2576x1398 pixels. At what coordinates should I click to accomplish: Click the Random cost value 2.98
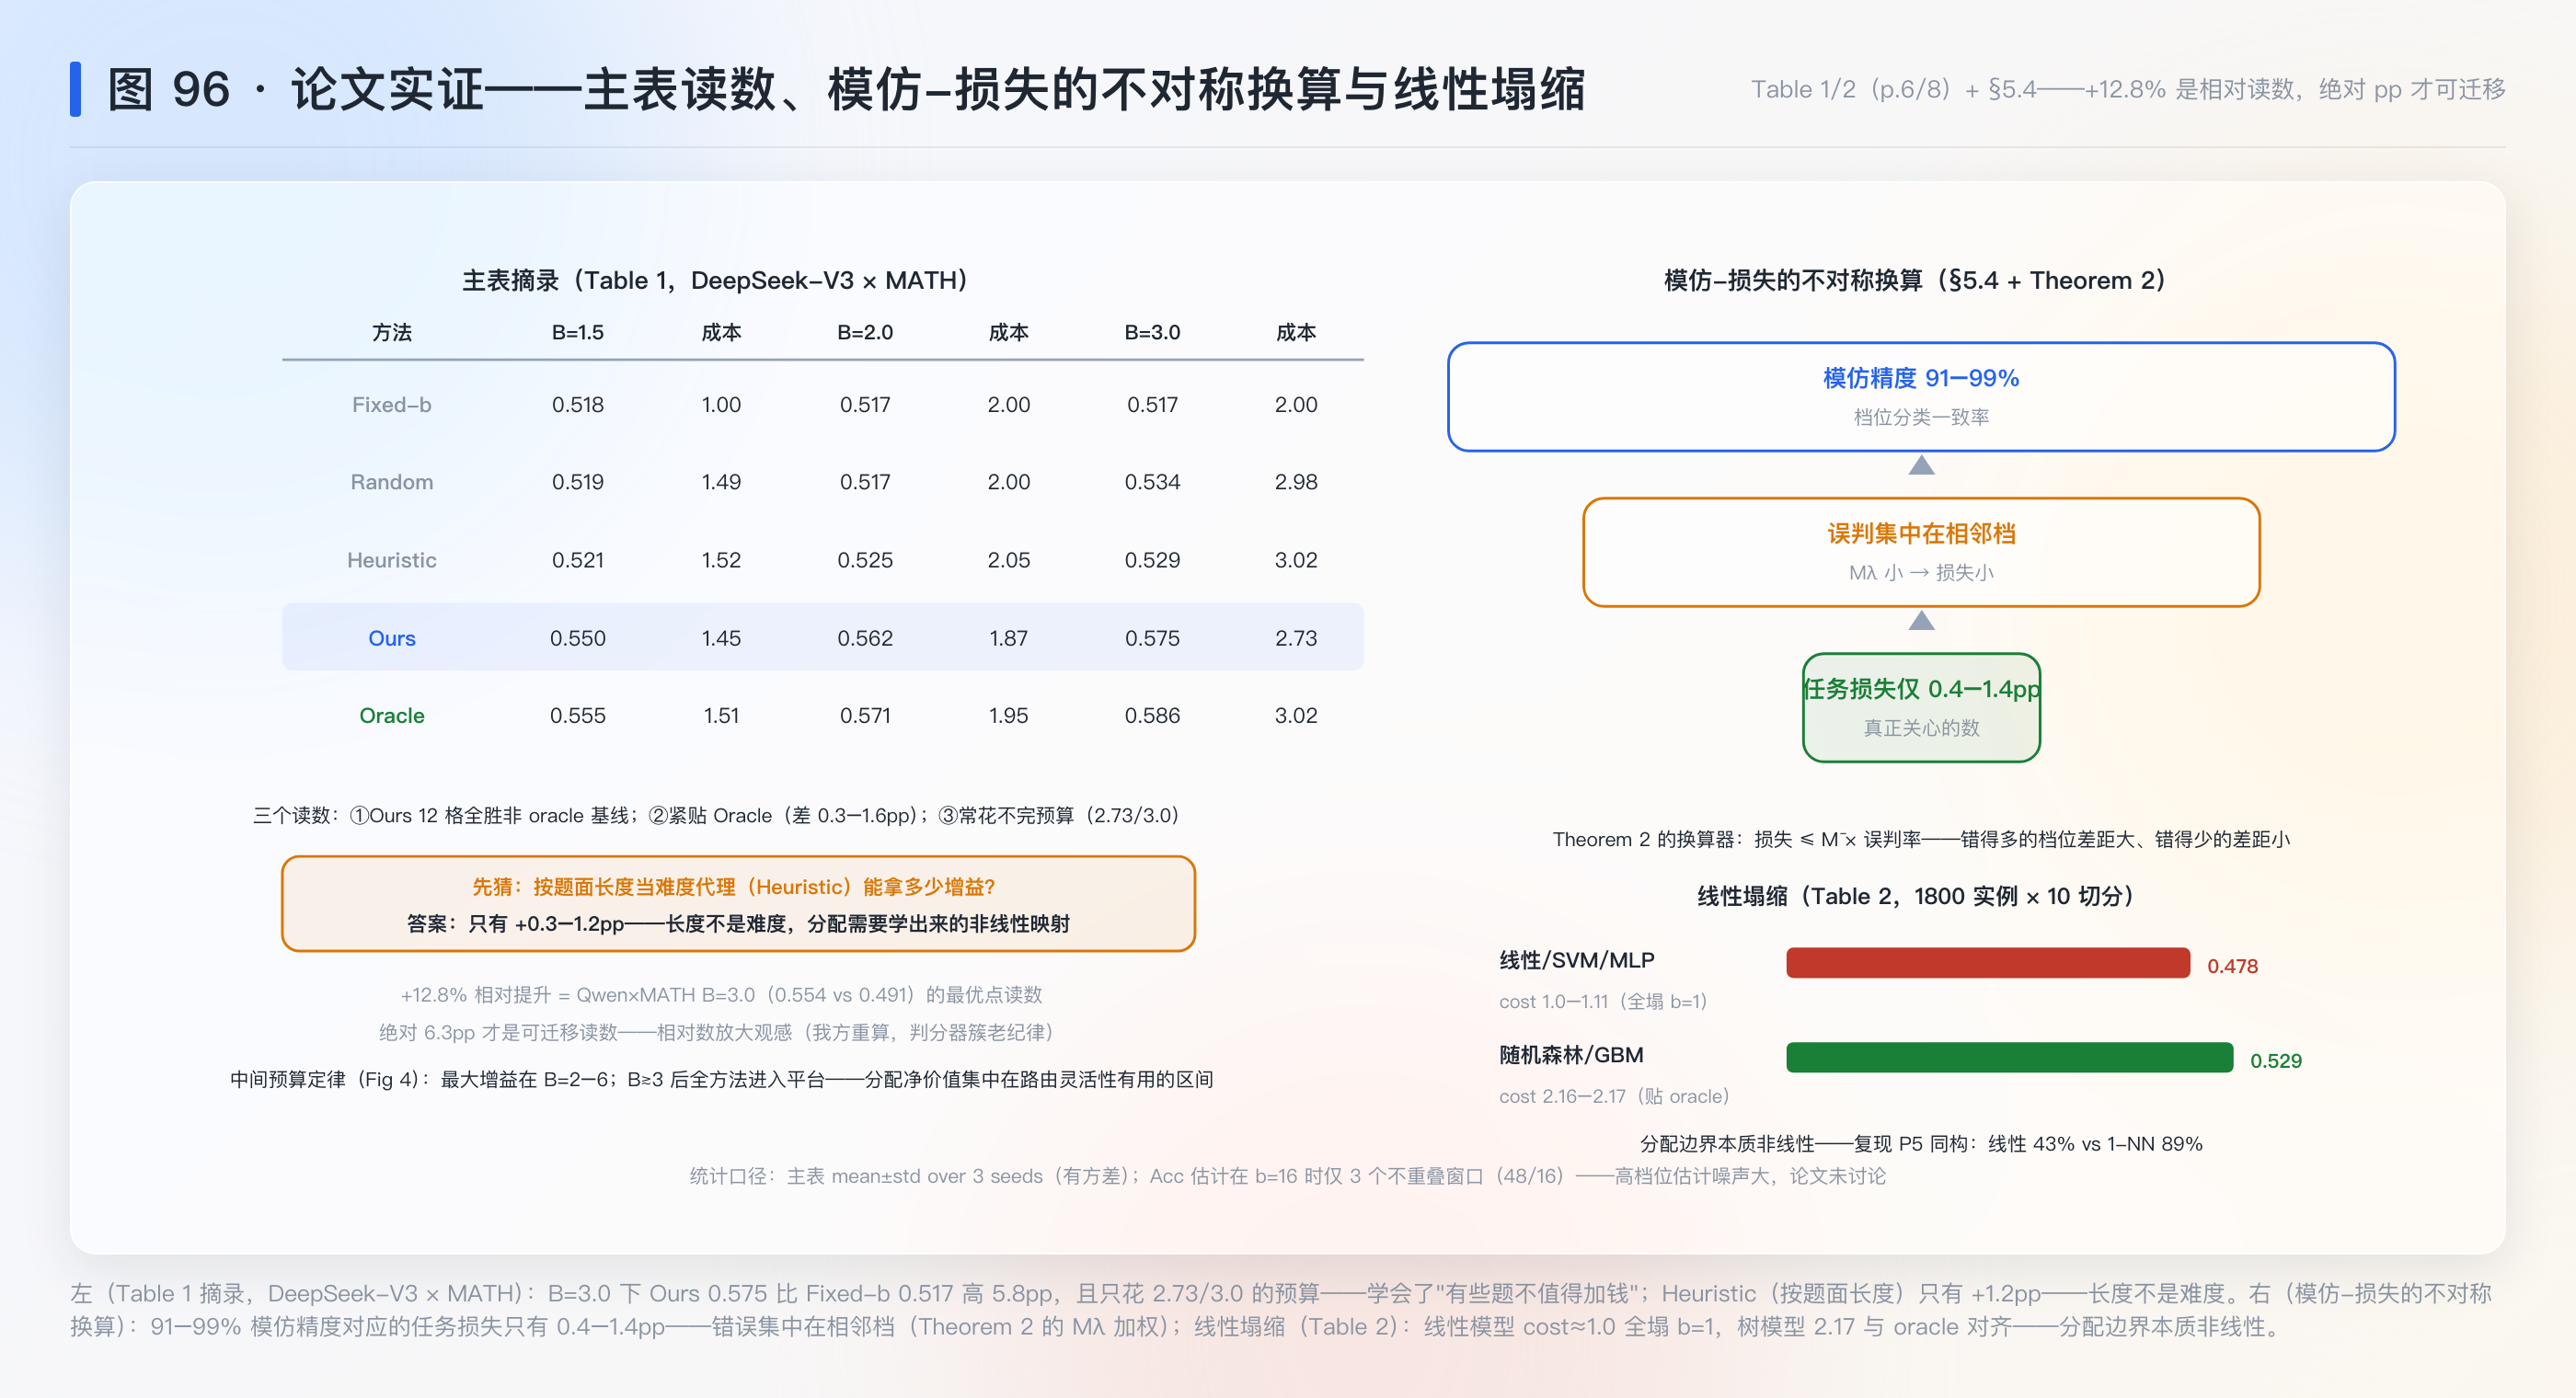[x=1296, y=482]
